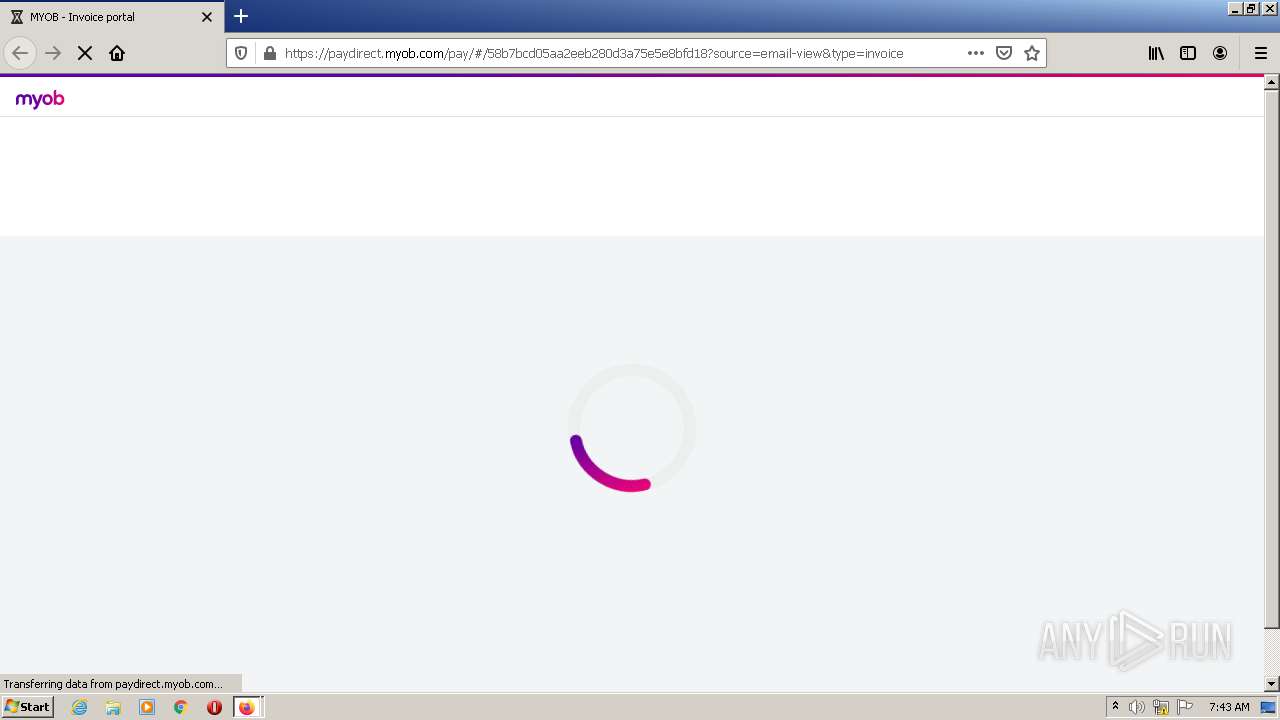Image resolution: width=1280 pixels, height=720 pixels.
Task: Click scrollbar down arrow
Action: pyautogui.click(x=1272, y=684)
